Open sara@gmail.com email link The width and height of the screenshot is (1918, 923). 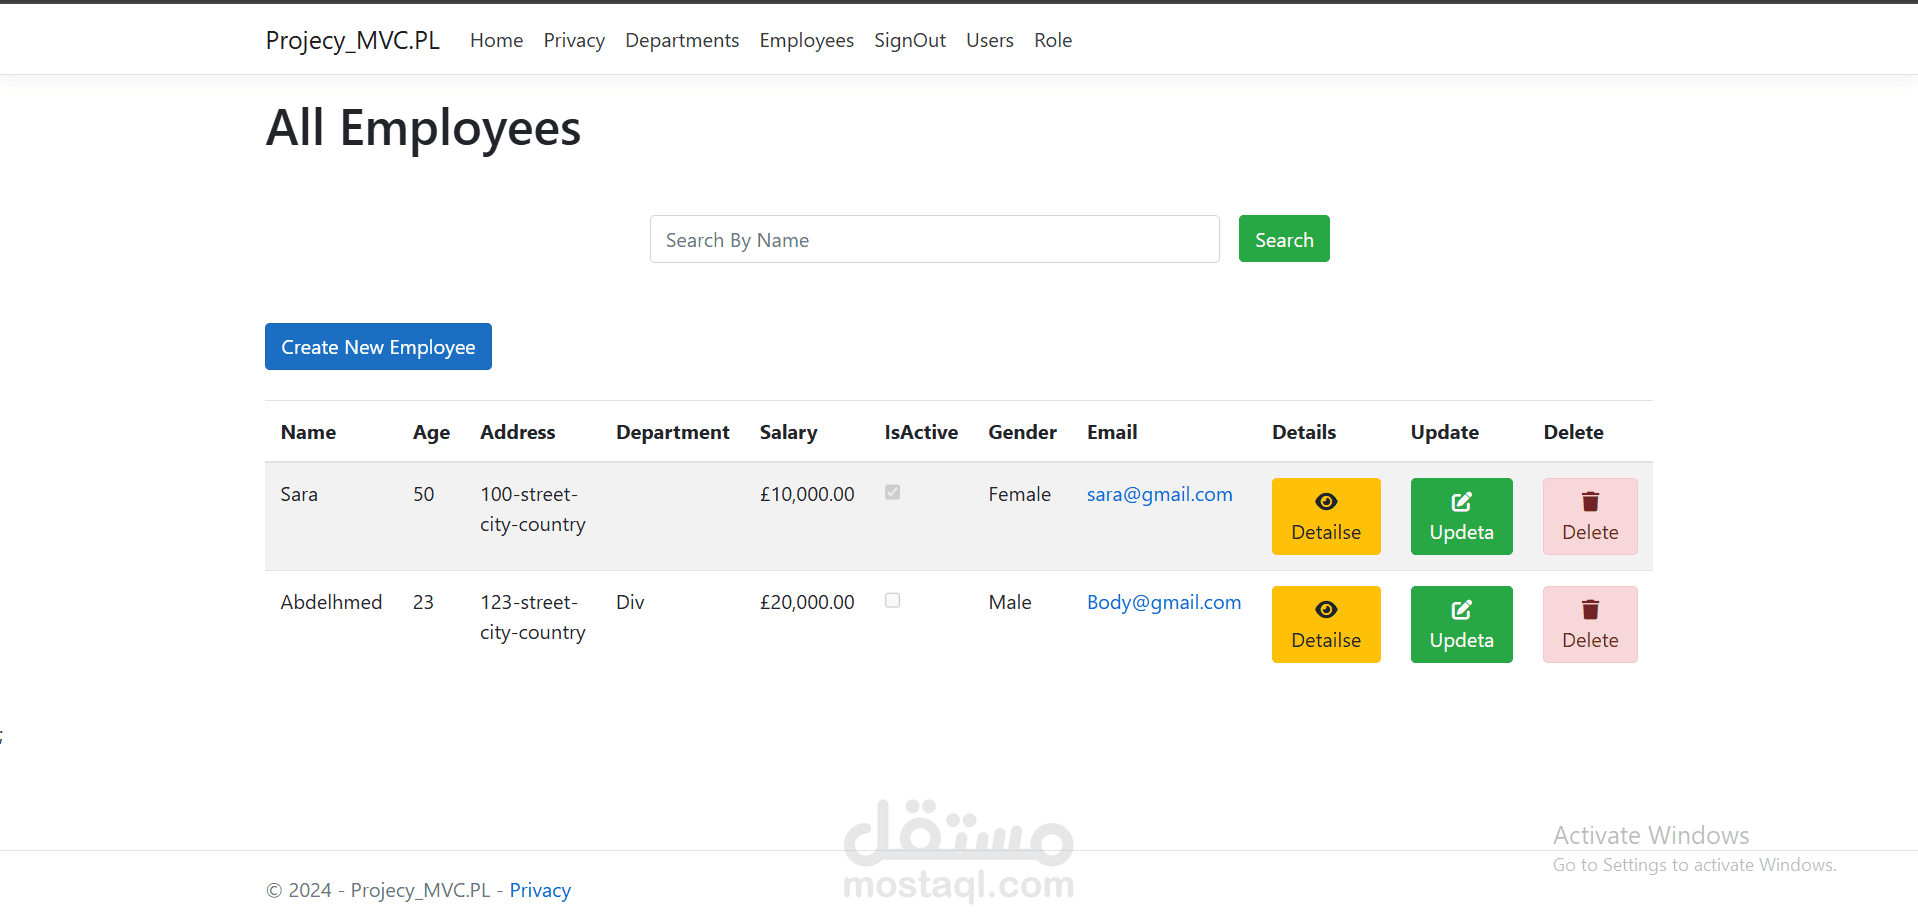(x=1160, y=494)
